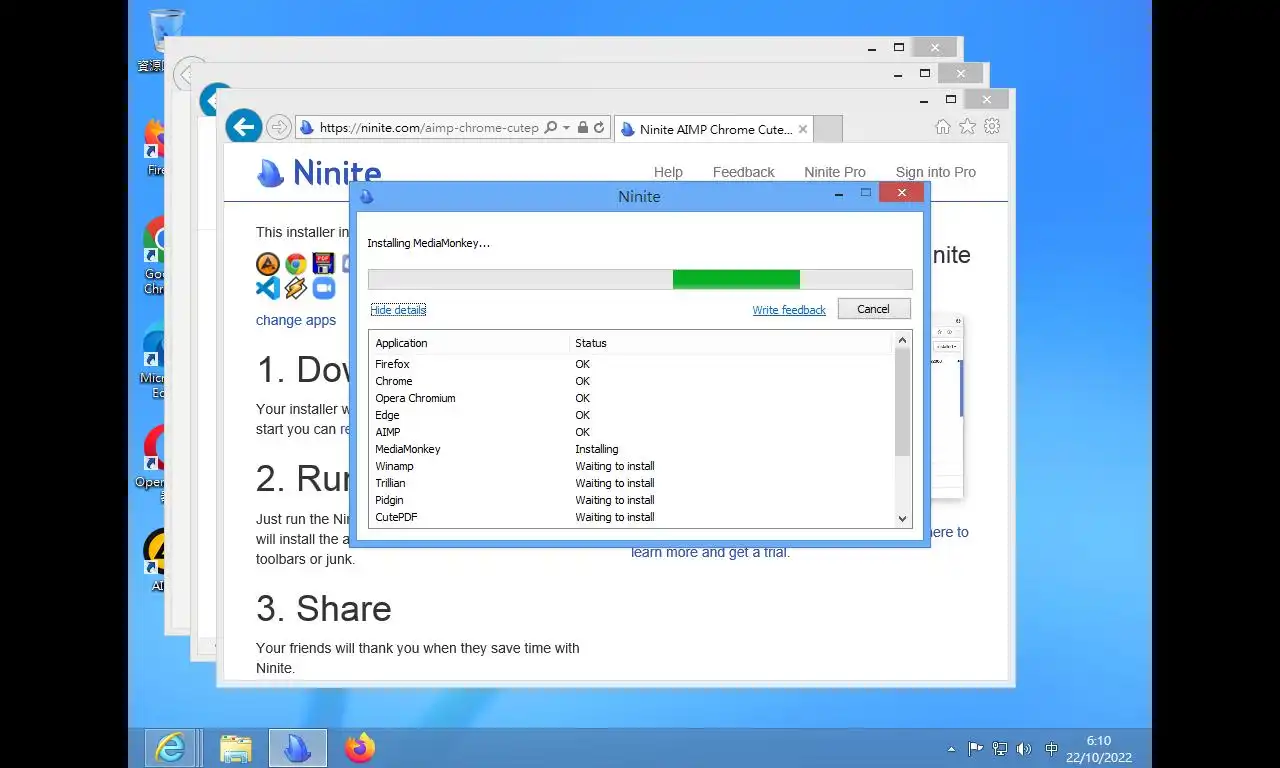Click the Ninite dialog title bar icon
The height and width of the screenshot is (768, 1280).
tap(366, 197)
